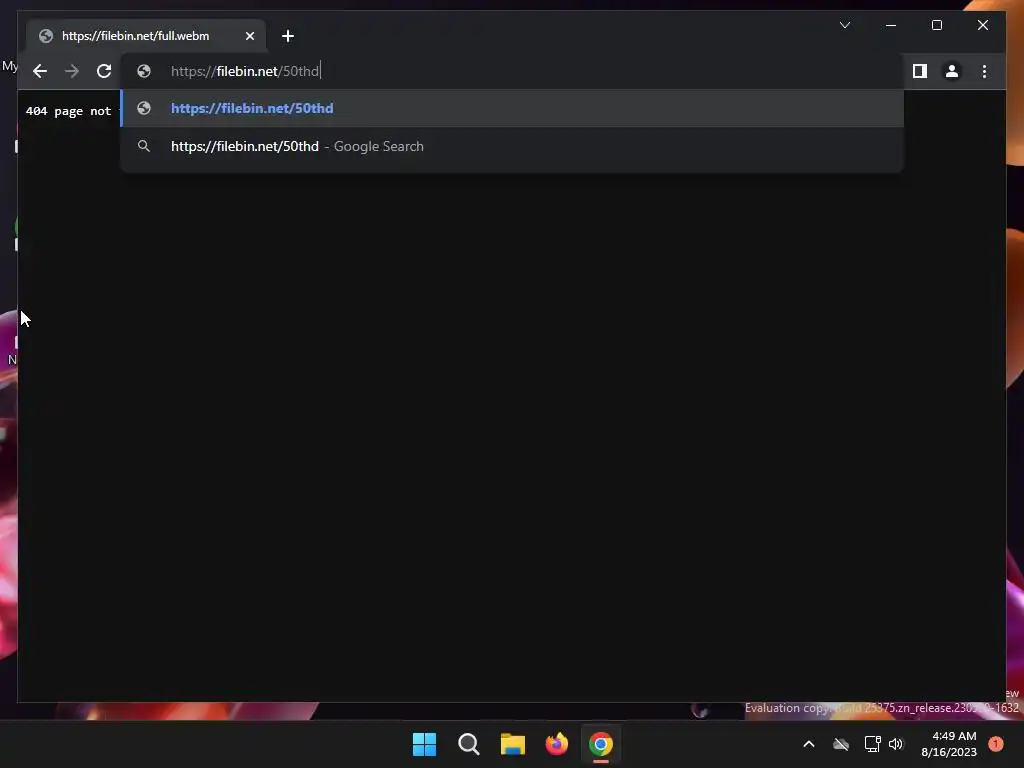Open the side panel icon
The image size is (1024, 768).
tap(920, 71)
